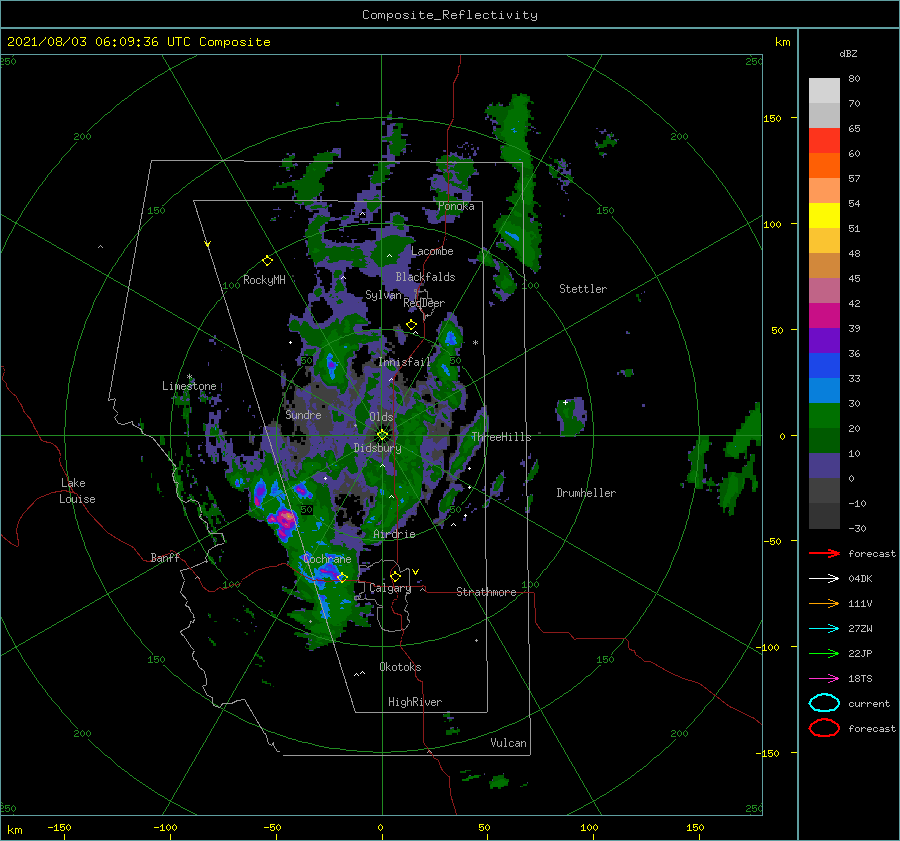This screenshot has width=900, height=841.
Task: Click the Vulcan label
Action: tap(508, 743)
